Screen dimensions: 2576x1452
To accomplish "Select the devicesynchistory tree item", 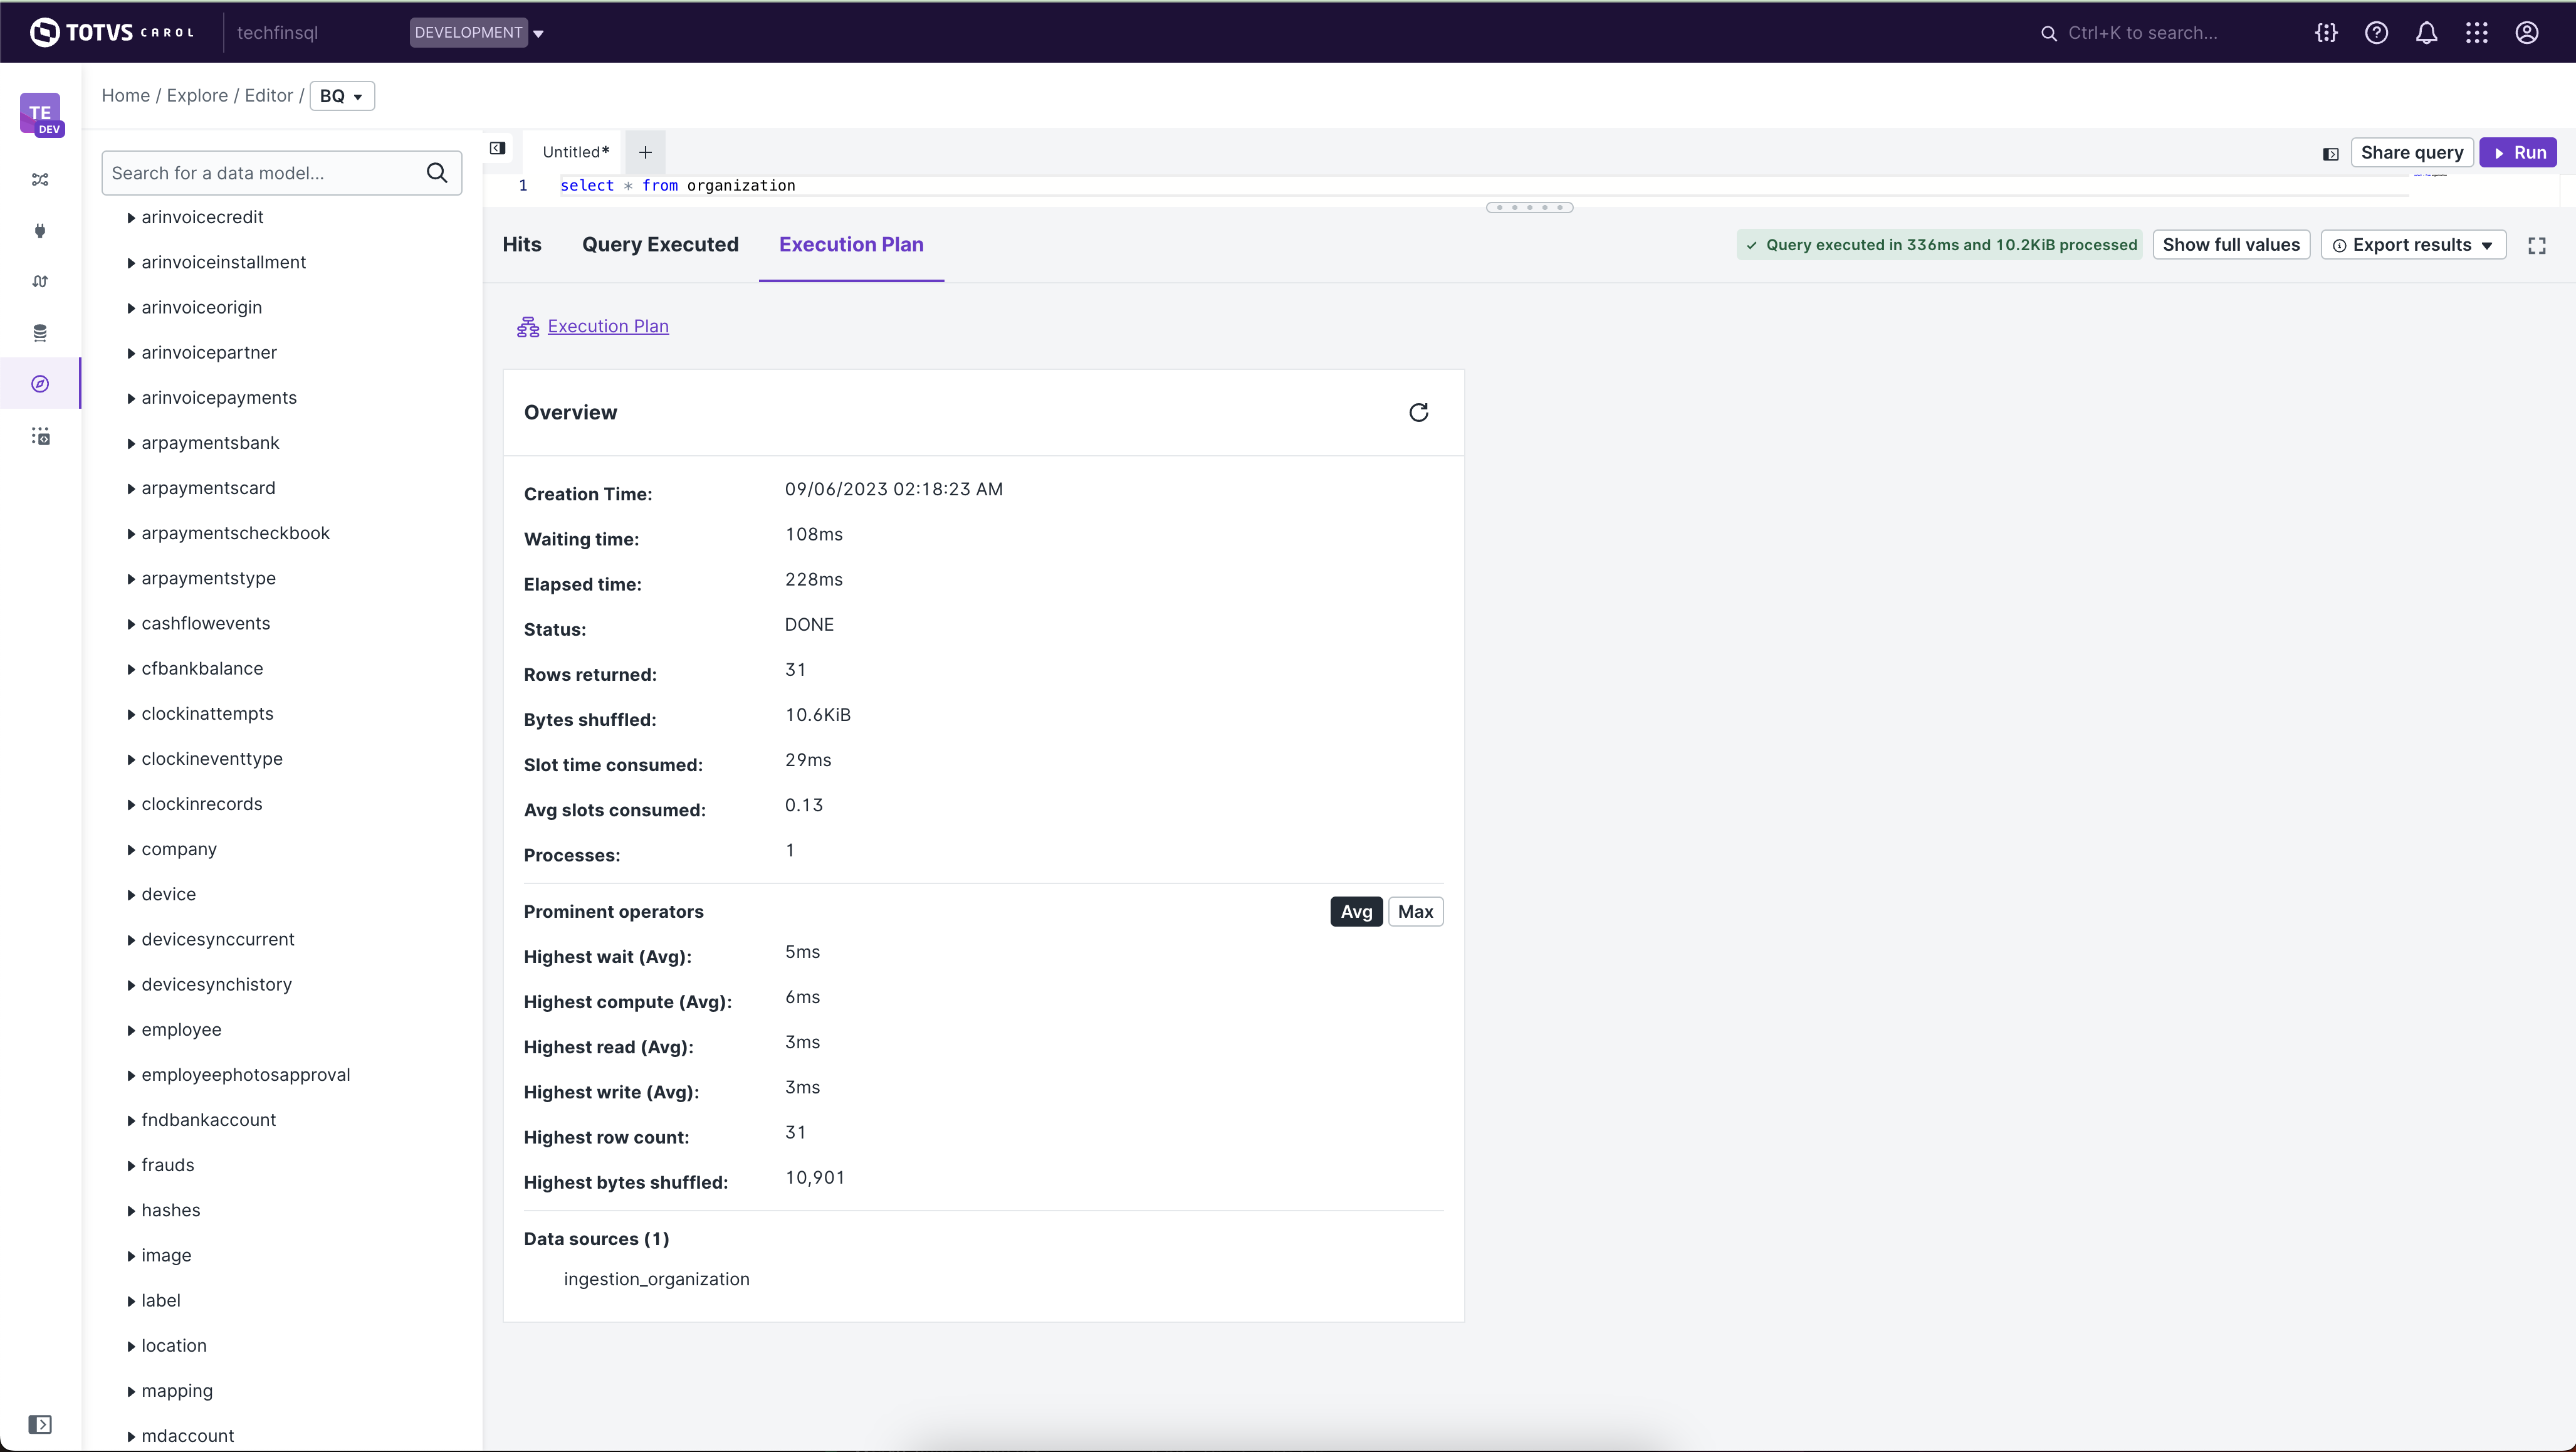I will [x=217, y=985].
